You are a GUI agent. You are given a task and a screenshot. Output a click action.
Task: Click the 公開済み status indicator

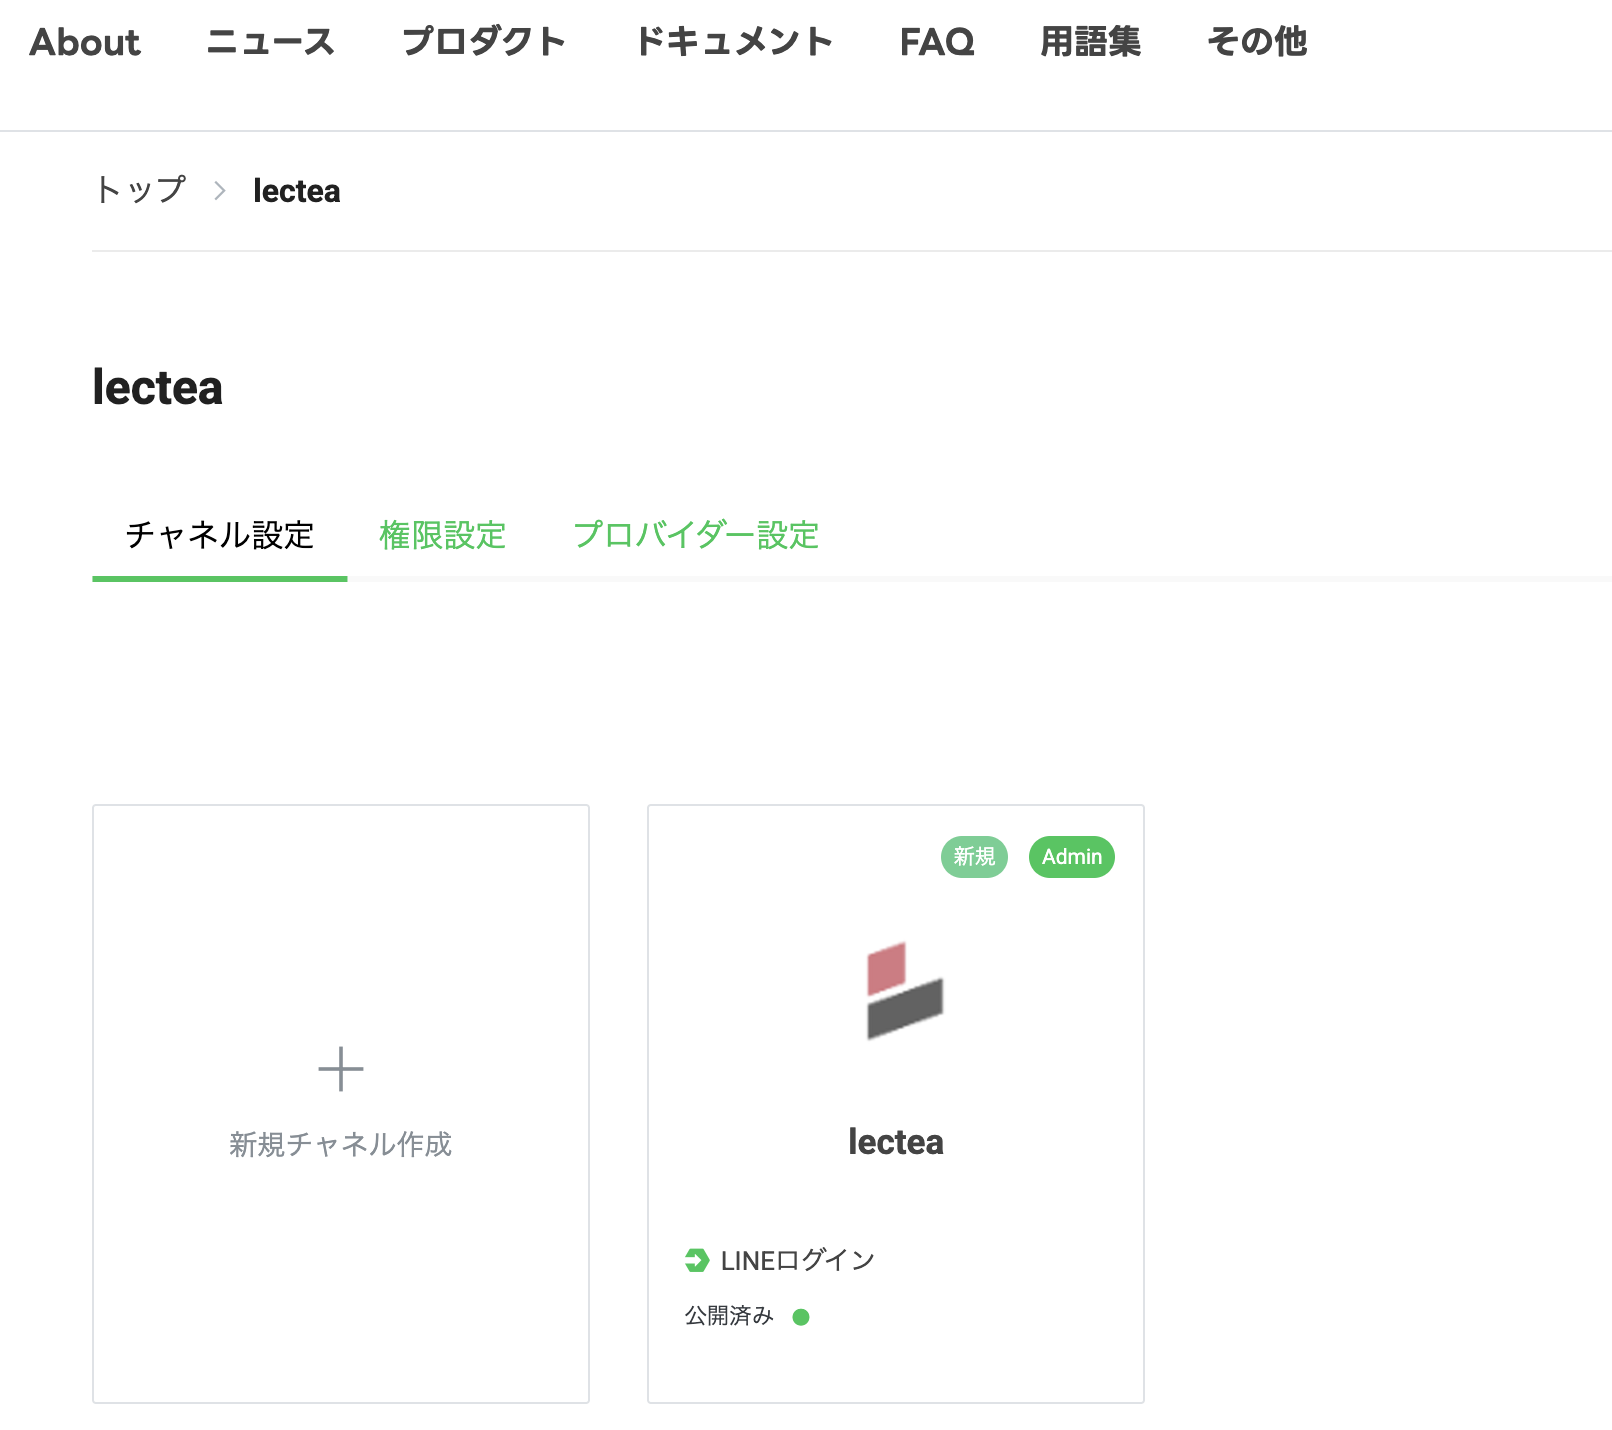[729, 1315]
